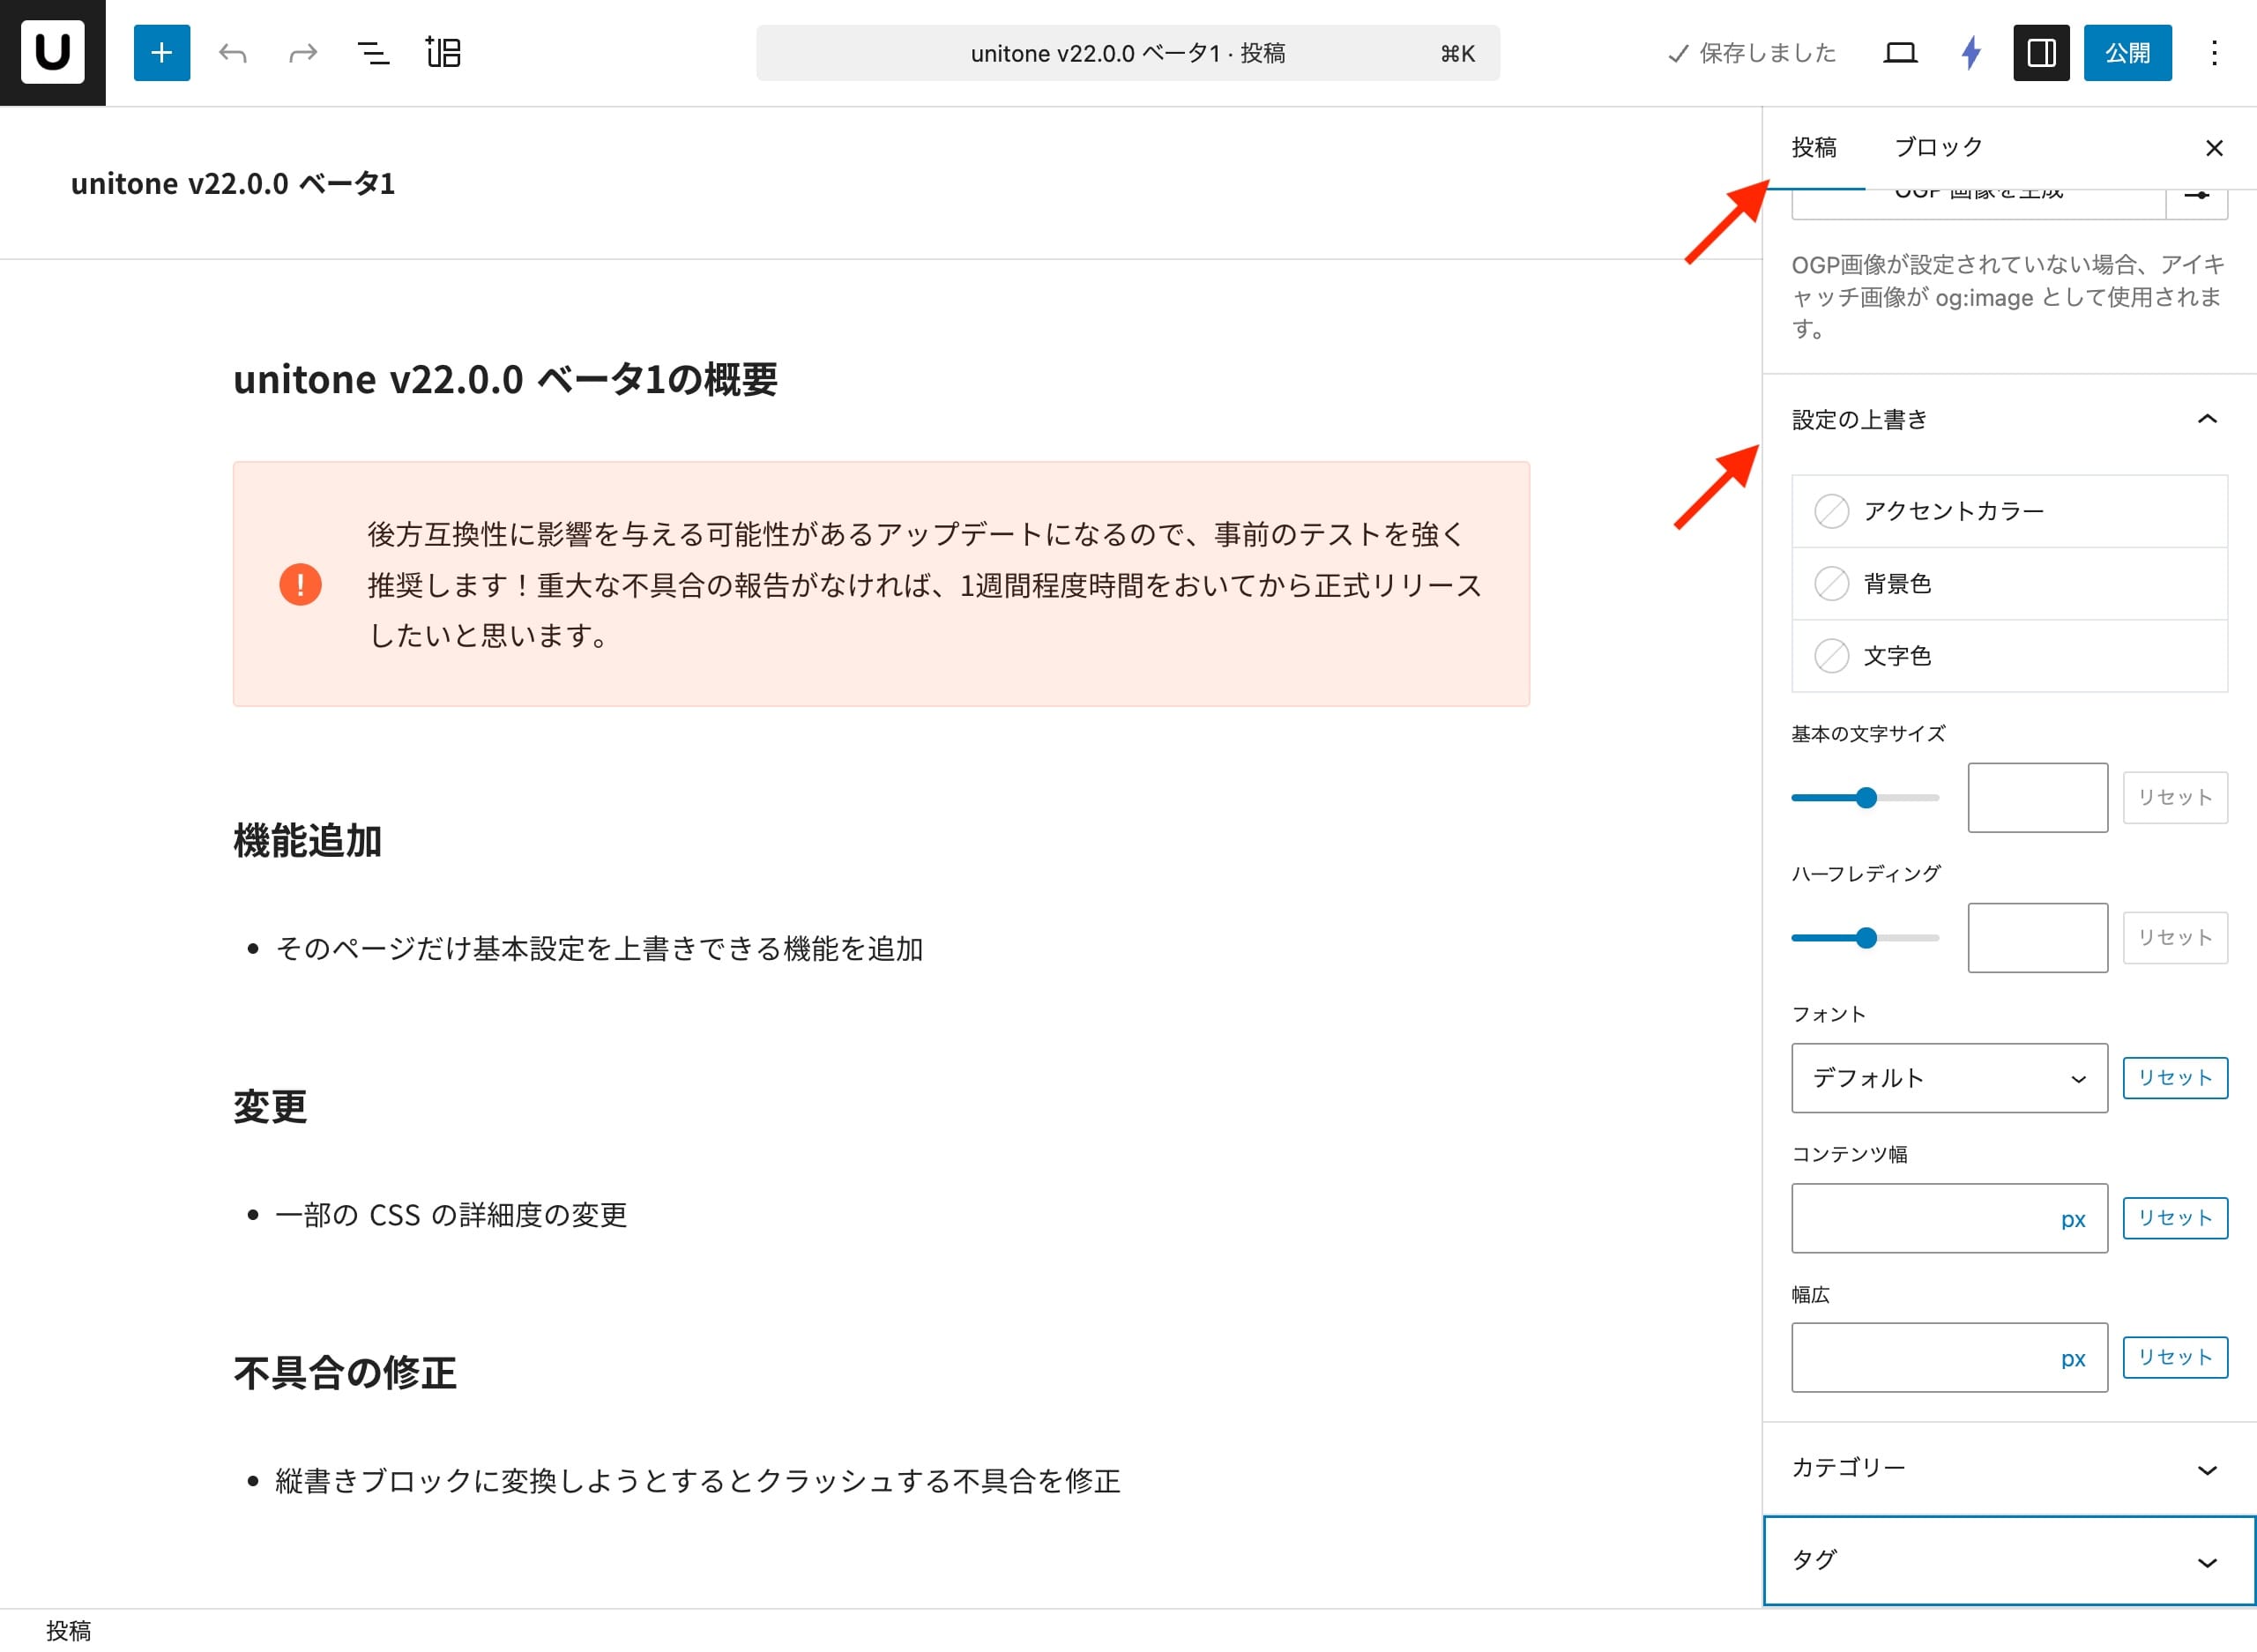
Task: Click the 基本の文字サイズ number field
Action: [2037, 798]
